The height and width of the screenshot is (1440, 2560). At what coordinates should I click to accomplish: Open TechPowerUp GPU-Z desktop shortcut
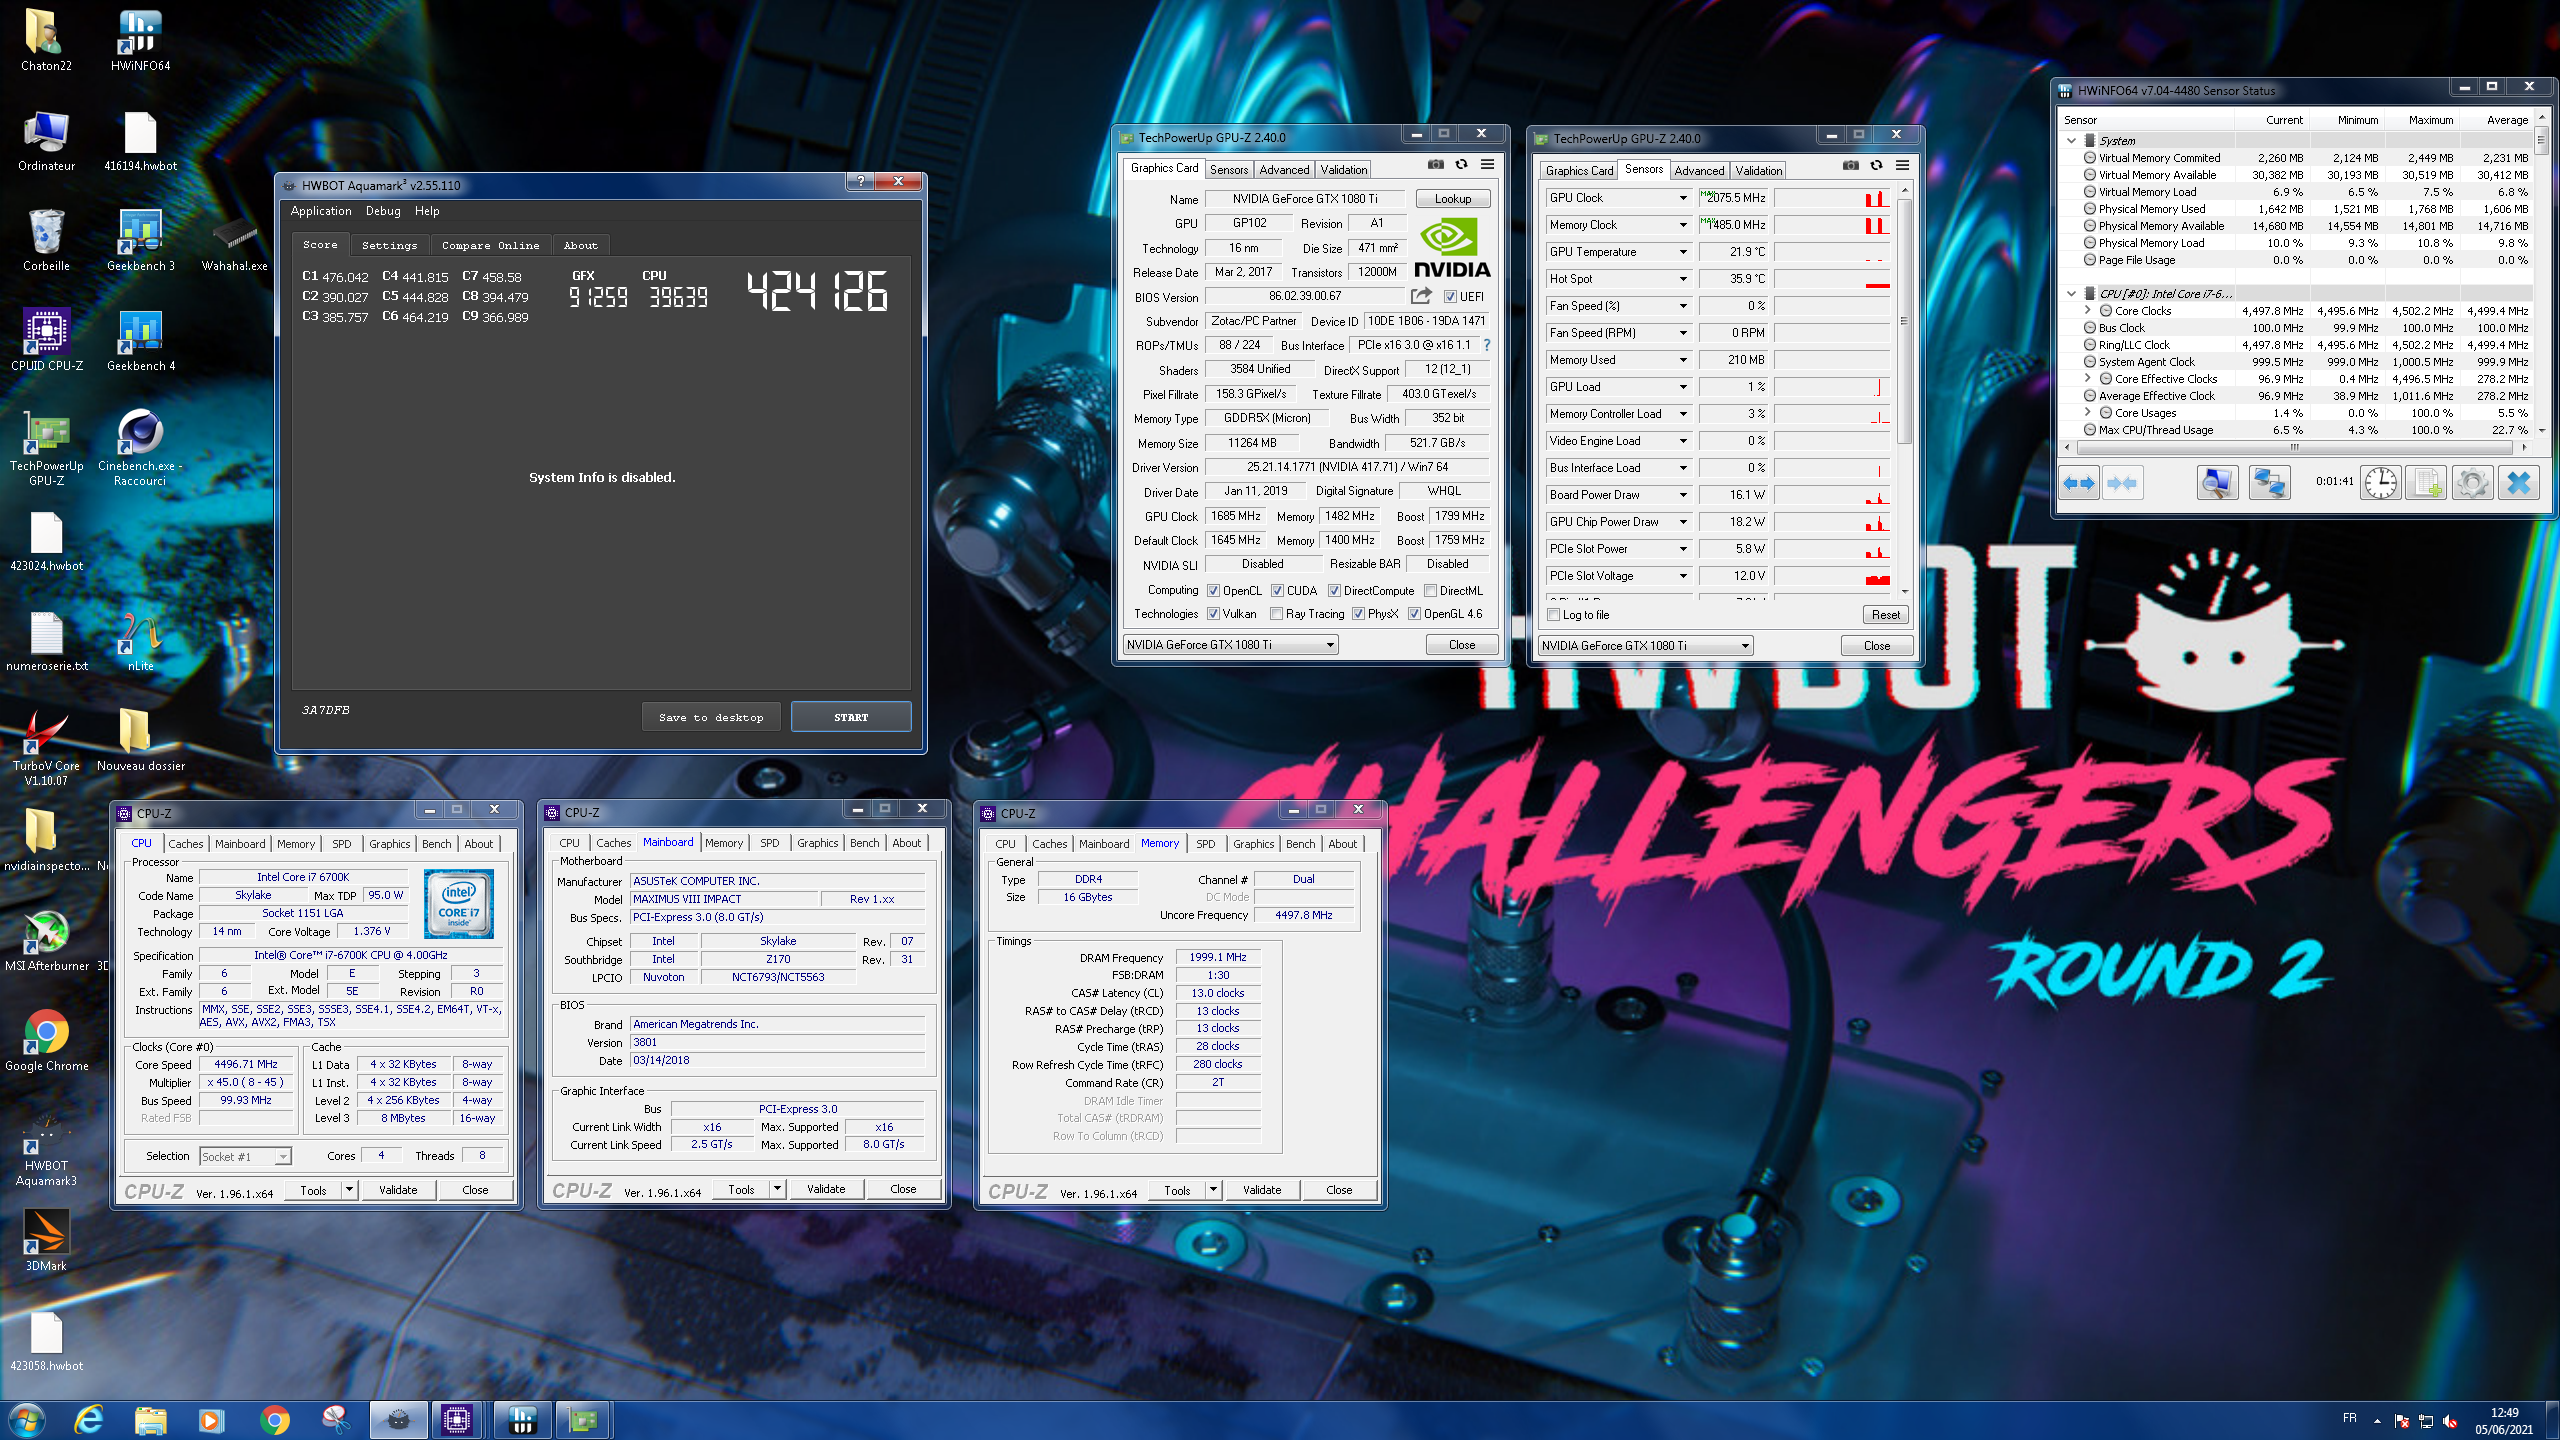[x=47, y=448]
